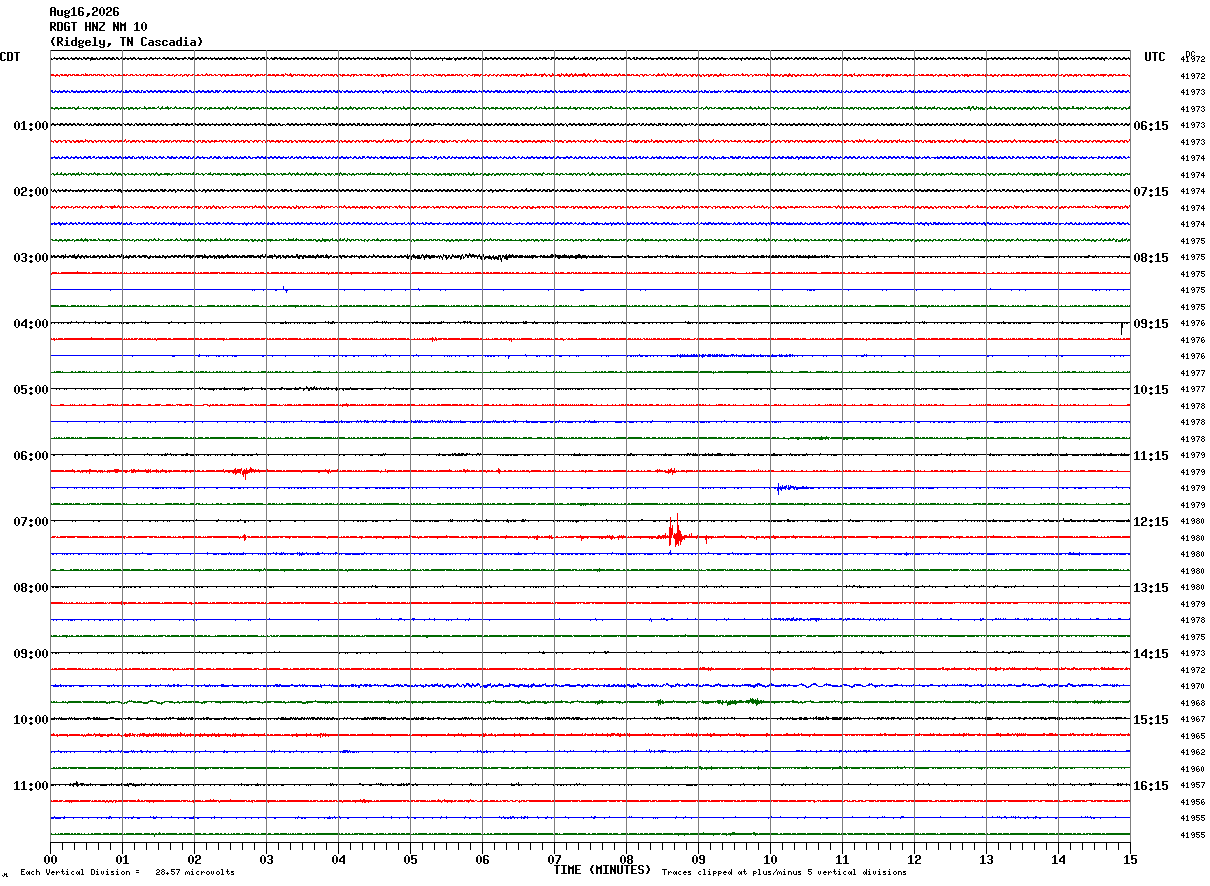Image resolution: width=1210 pixels, height=886 pixels.
Task: Select the 05:00 CDT time label
Action: tap(31, 390)
